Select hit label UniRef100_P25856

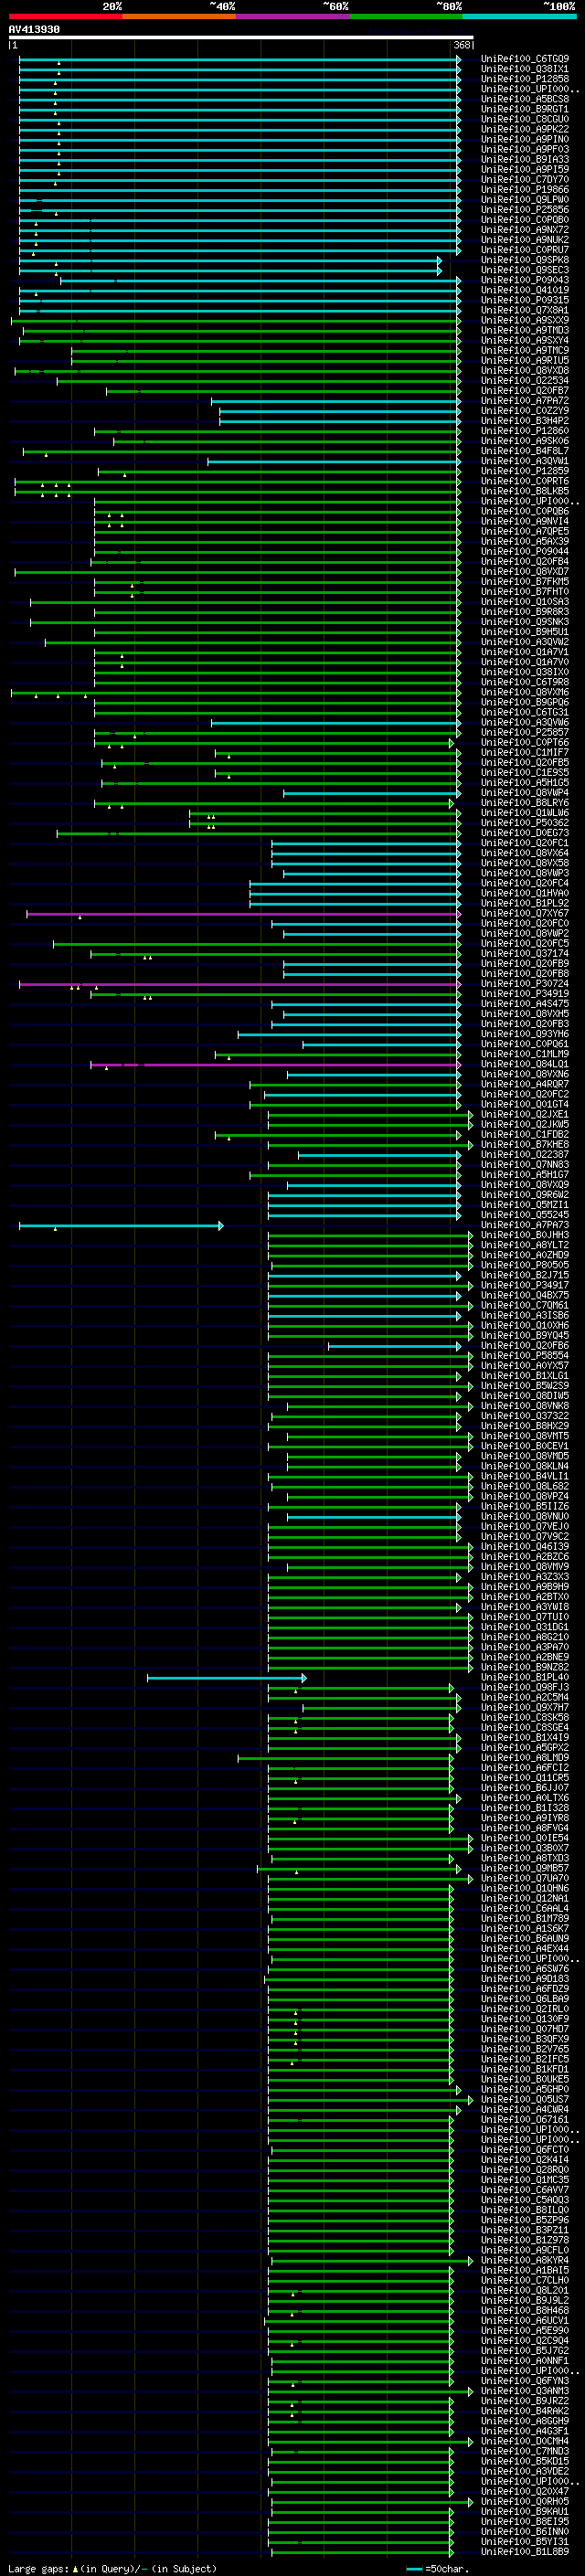pos(525,210)
